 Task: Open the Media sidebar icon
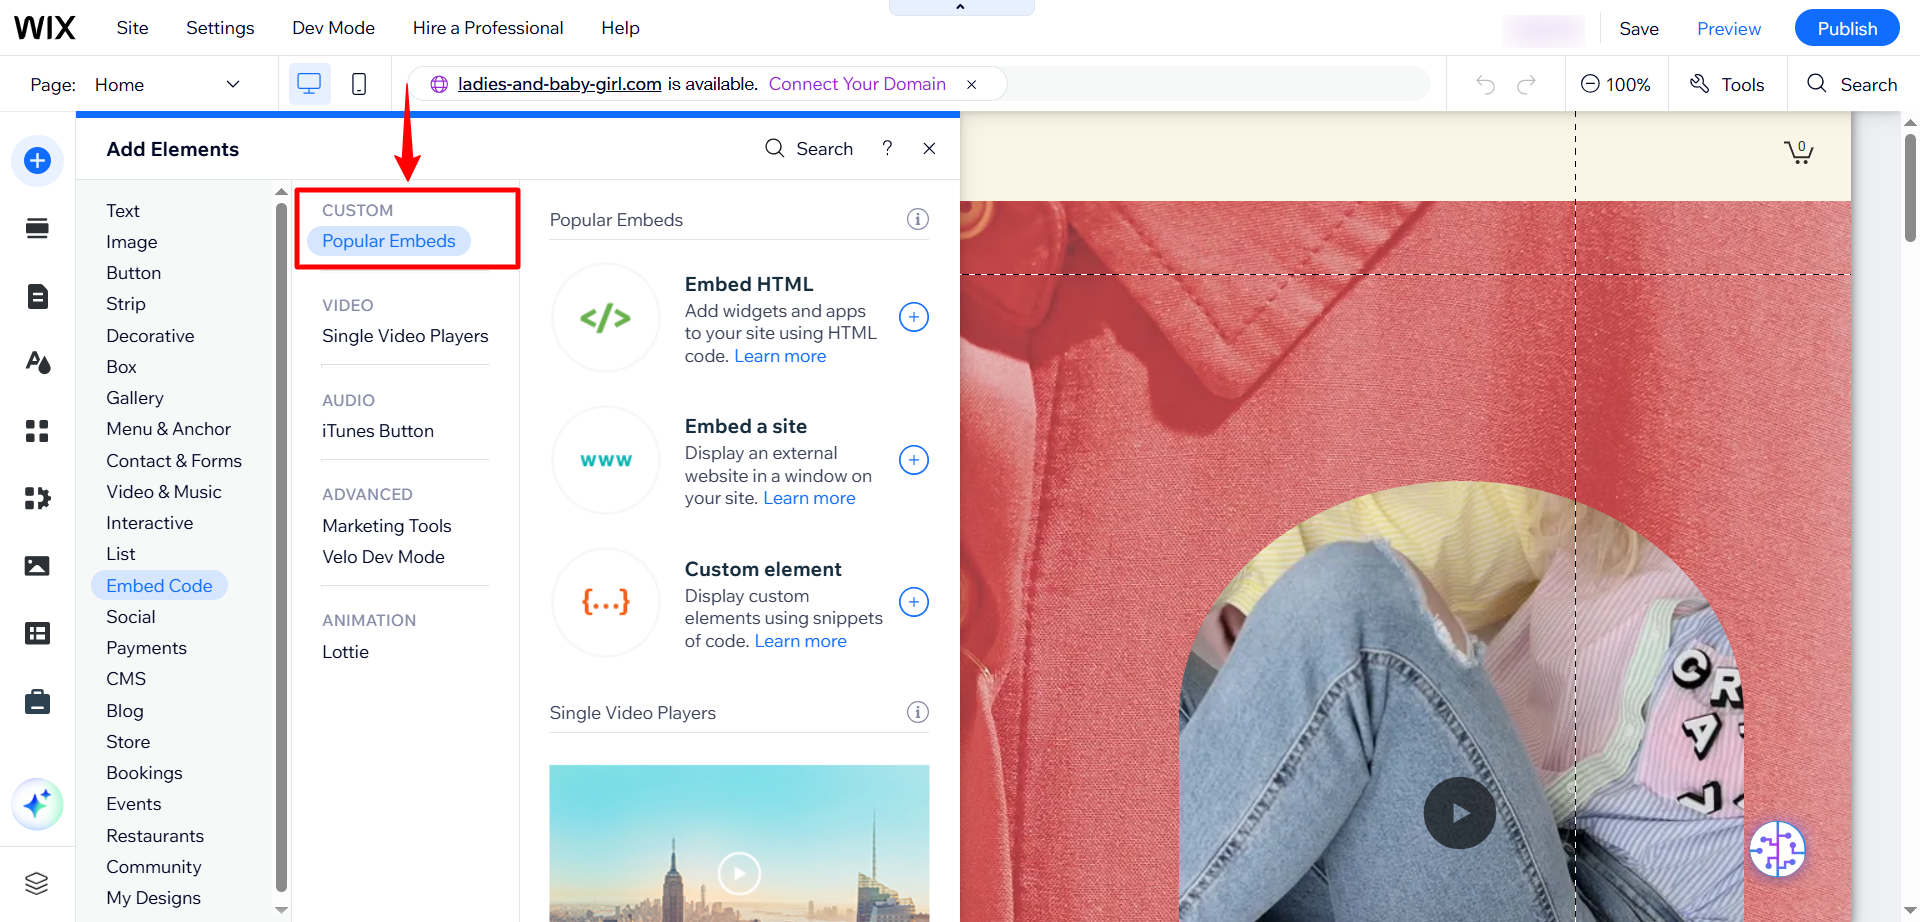pos(37,566)
